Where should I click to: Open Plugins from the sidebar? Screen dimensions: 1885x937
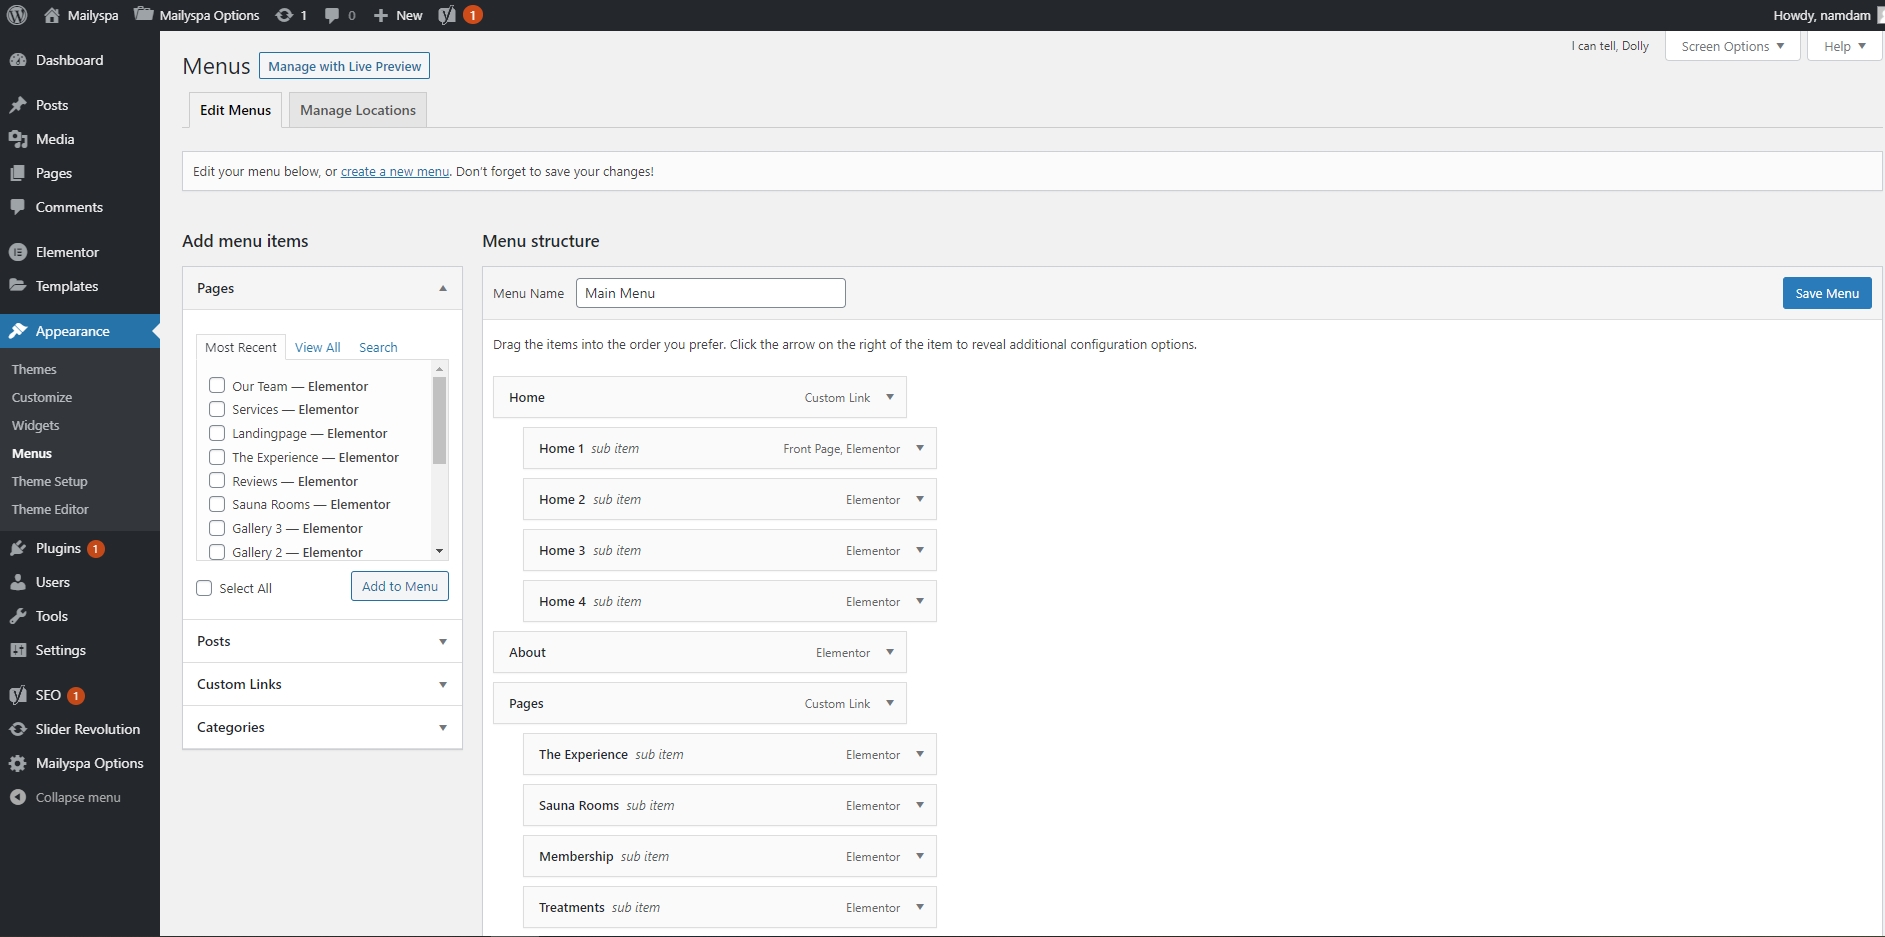point(58,548)
